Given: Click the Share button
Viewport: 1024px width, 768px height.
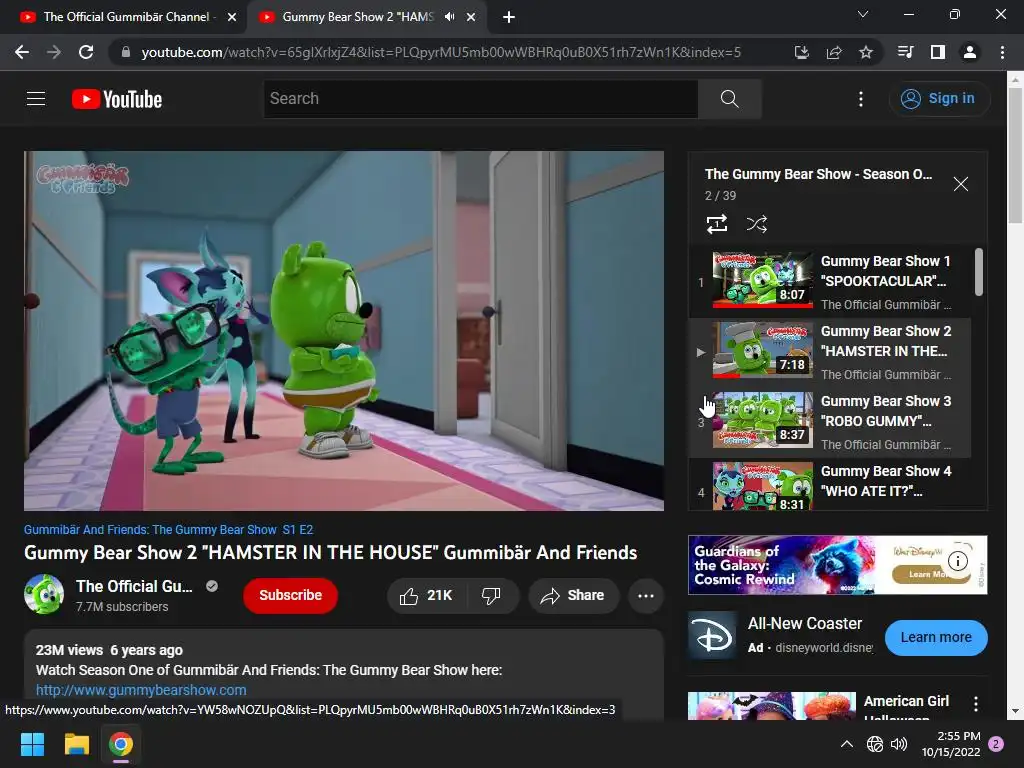Looking at the screenshot, I should click(573, 596).
